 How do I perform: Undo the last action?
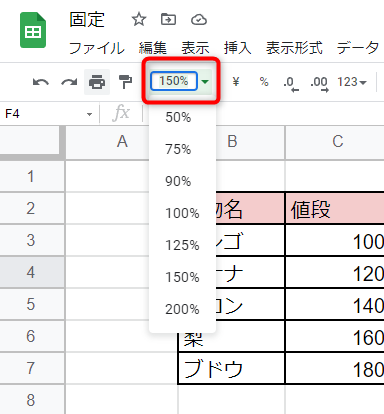(41, 82)
